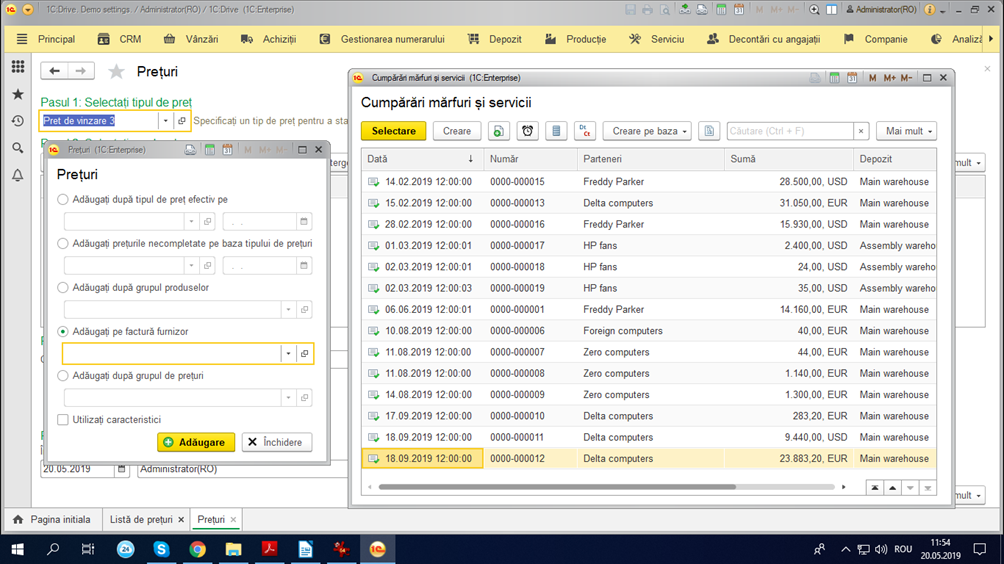Open the sections grid menu icon

(x=18, y=67)
